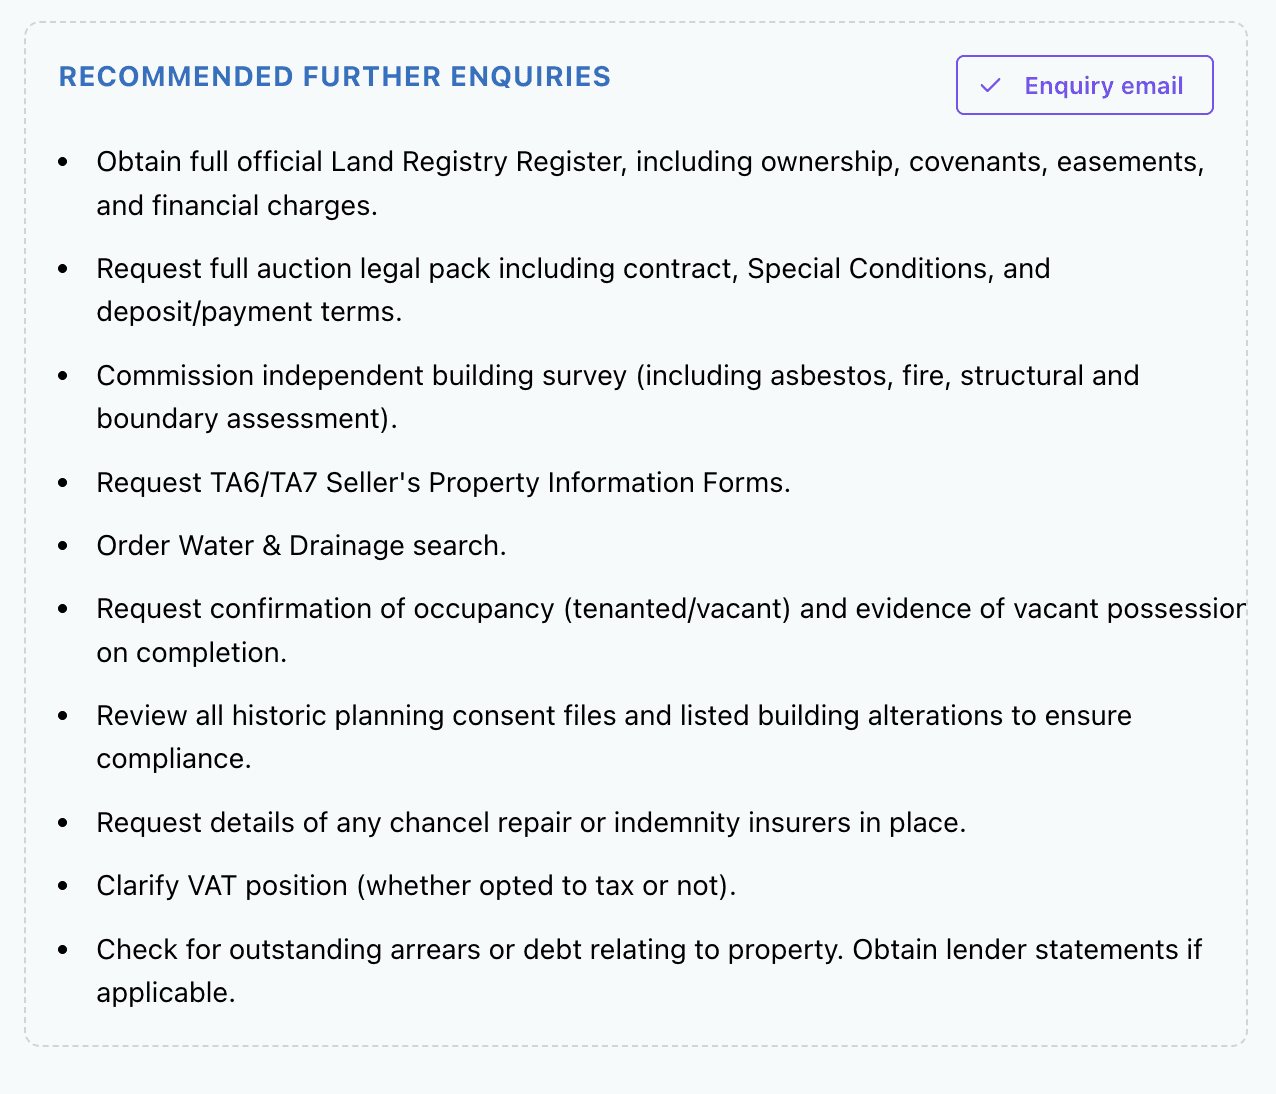Select the chancel repair enquiry line
Image resolution: width=1276 pixels, height=1094 pixels.
point(531,822)
